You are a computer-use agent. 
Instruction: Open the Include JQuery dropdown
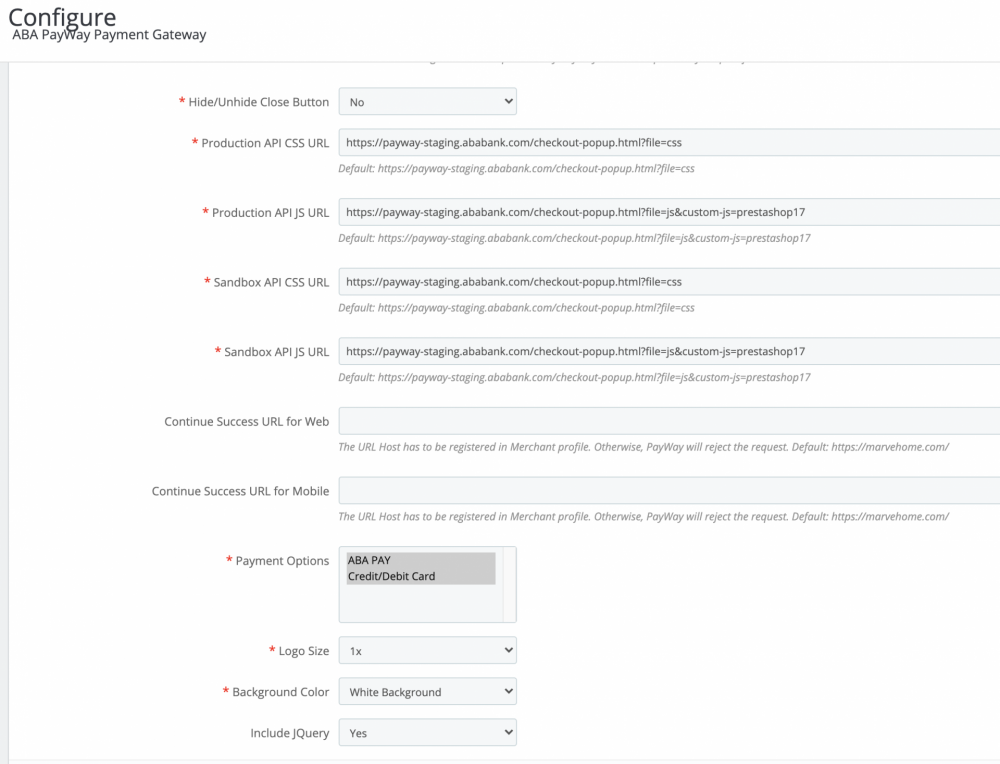[x=427, y=732]
